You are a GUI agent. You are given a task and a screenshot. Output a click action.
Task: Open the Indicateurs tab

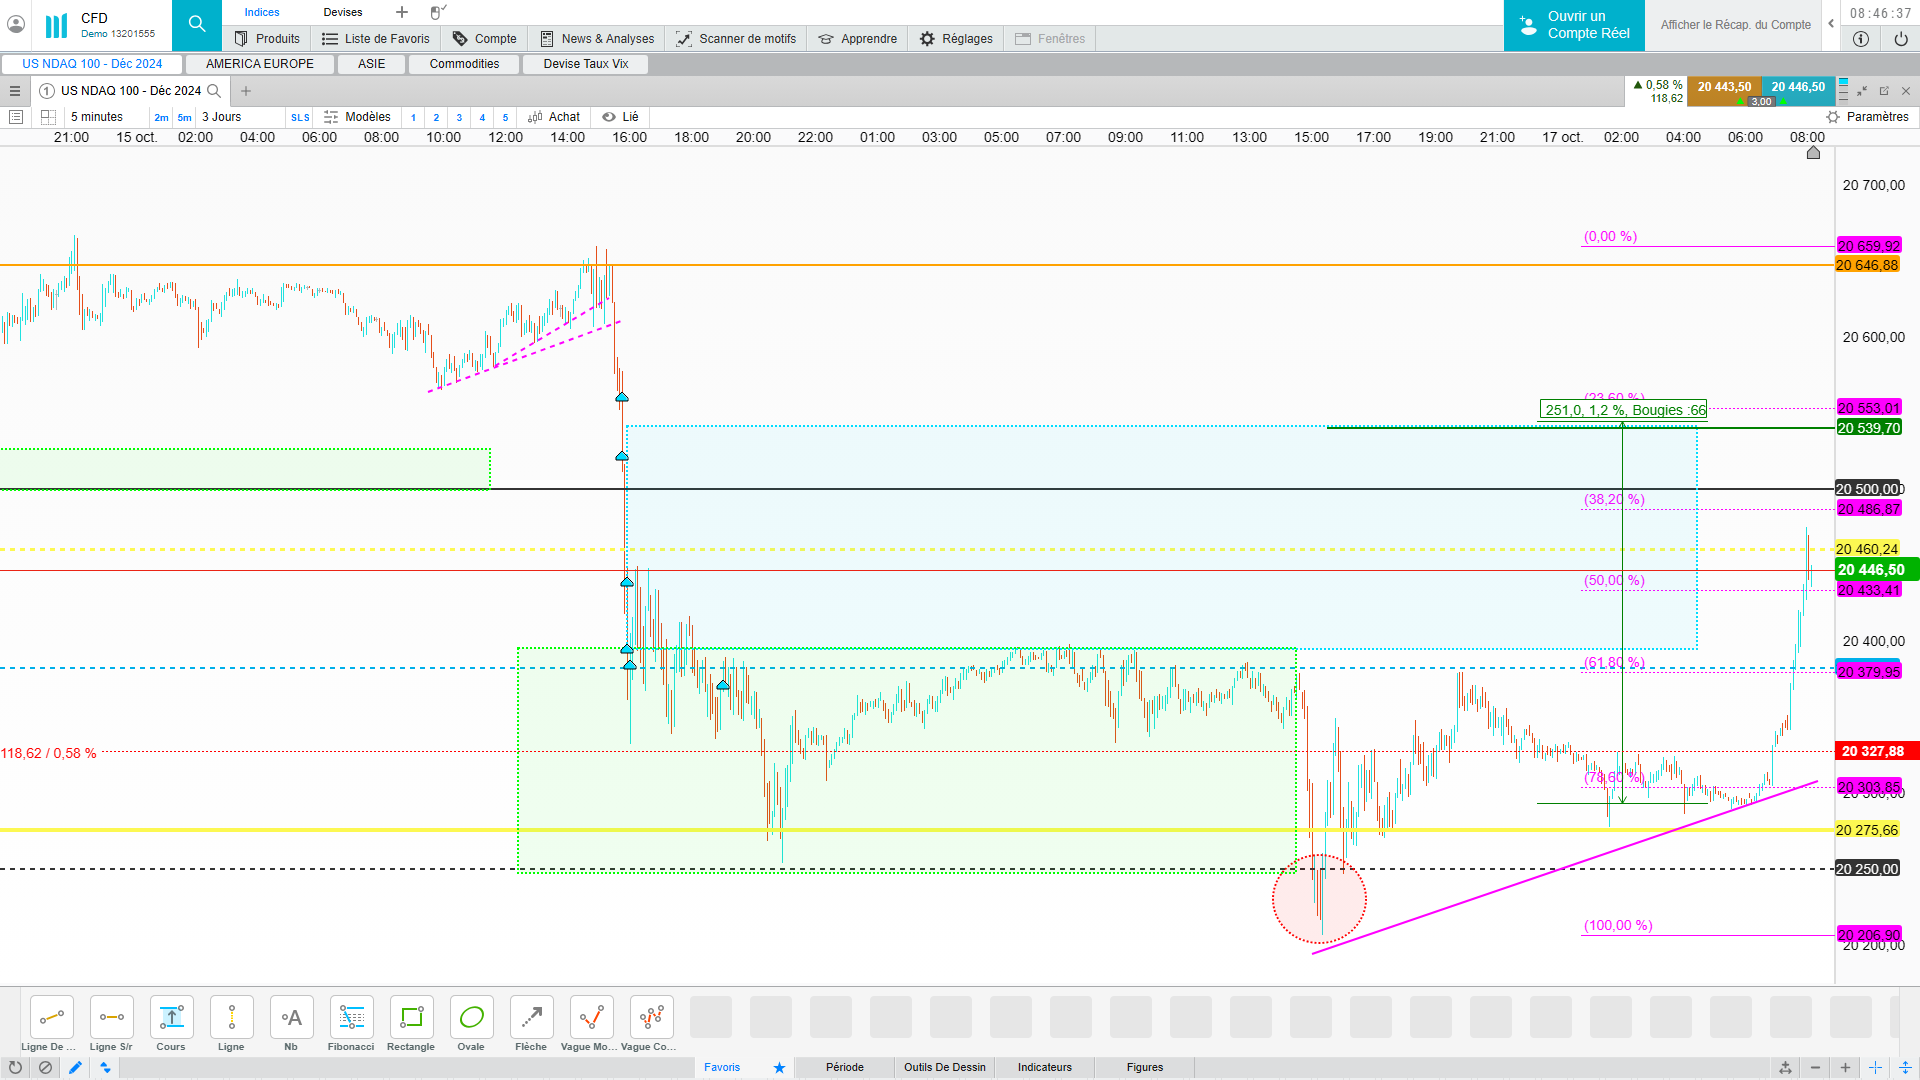tap(1044, 1067)
